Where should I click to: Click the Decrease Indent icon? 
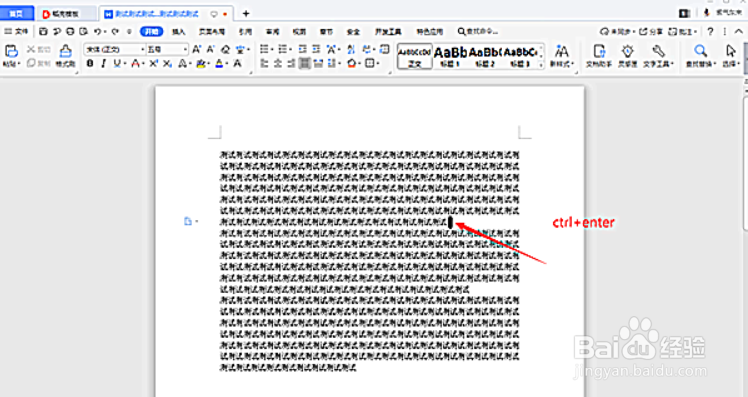tap(302, 49)
